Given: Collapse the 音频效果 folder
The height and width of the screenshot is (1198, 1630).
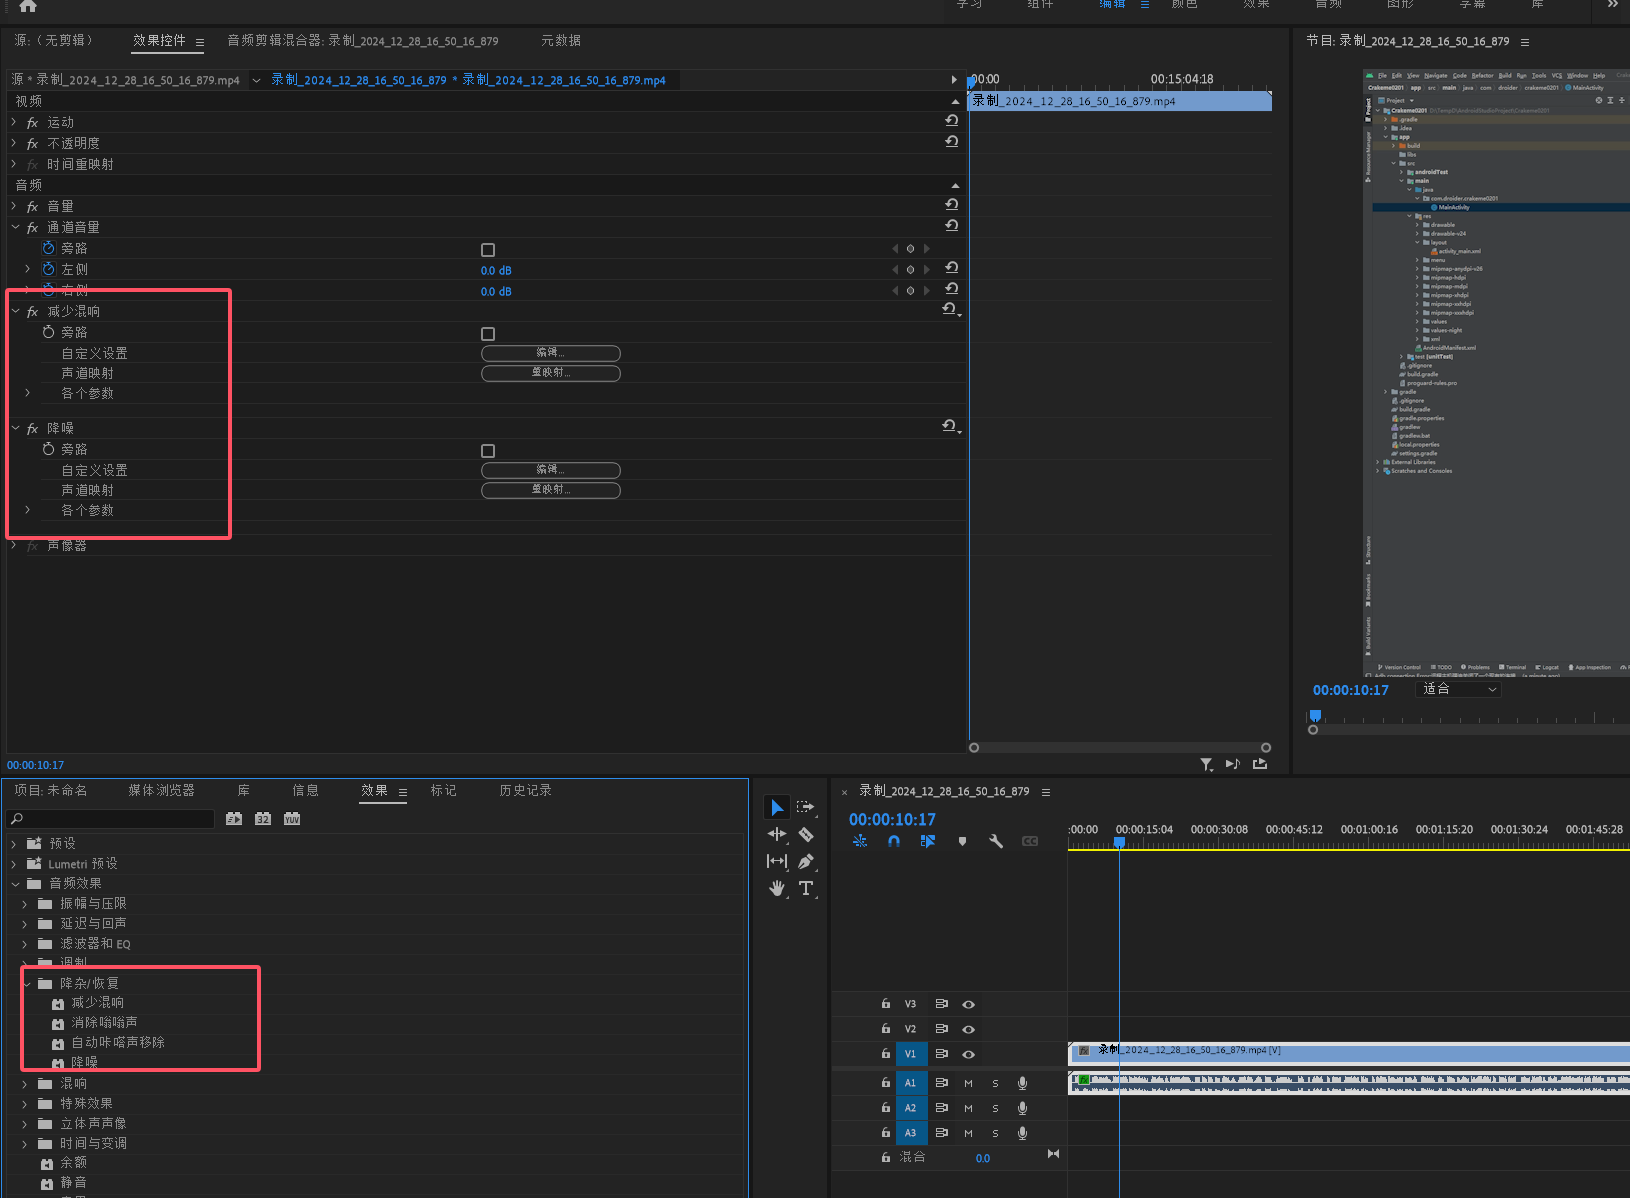Looking at the screenshot, I should (15, 883).
